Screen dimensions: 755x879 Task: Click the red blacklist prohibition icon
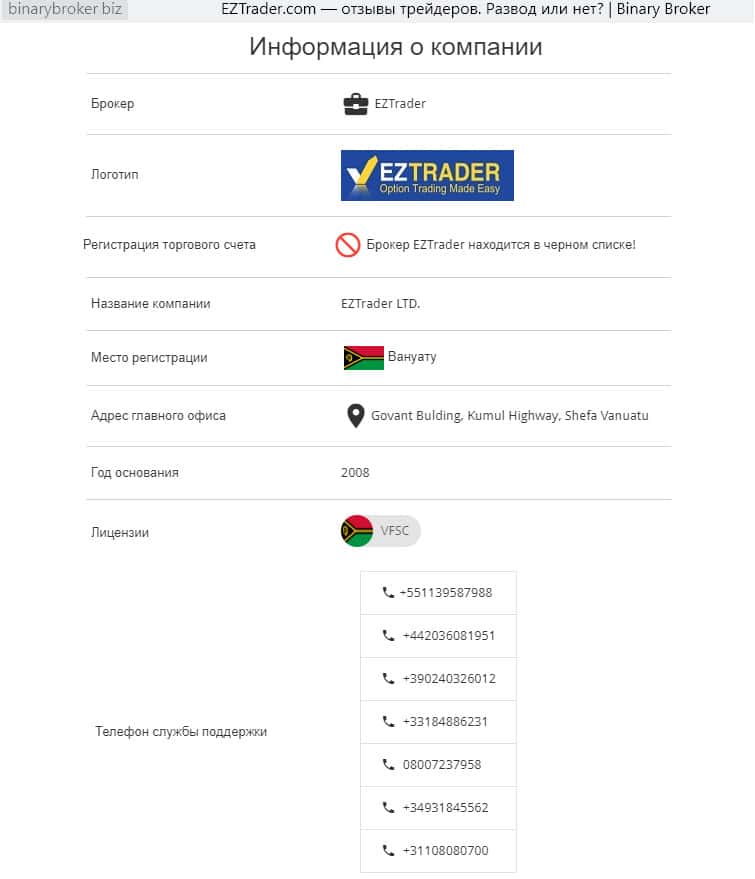click(x=348, y=245)
